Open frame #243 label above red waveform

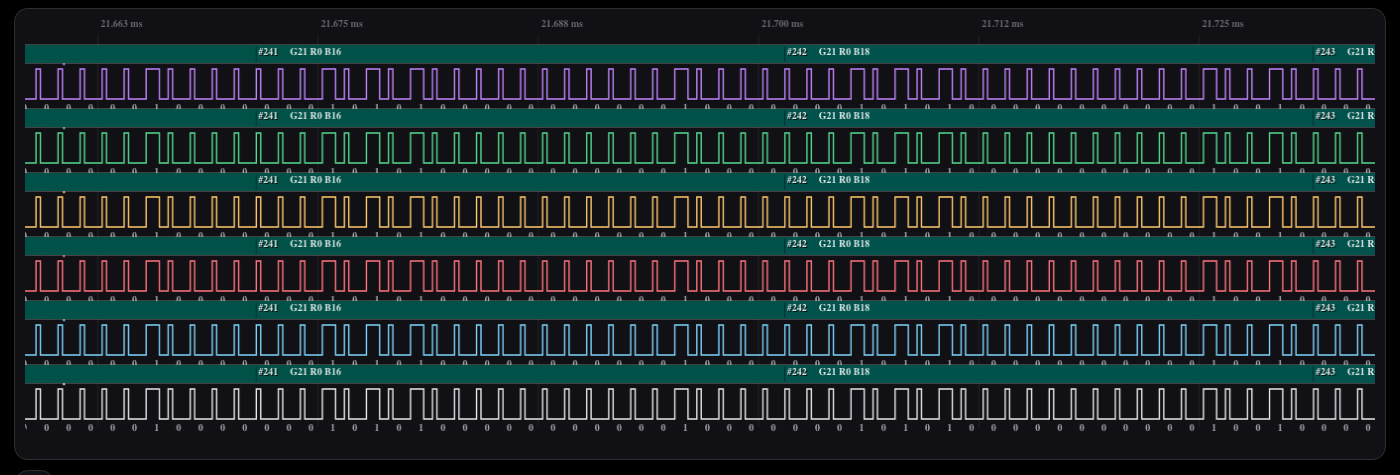(x=1344, y=244)
